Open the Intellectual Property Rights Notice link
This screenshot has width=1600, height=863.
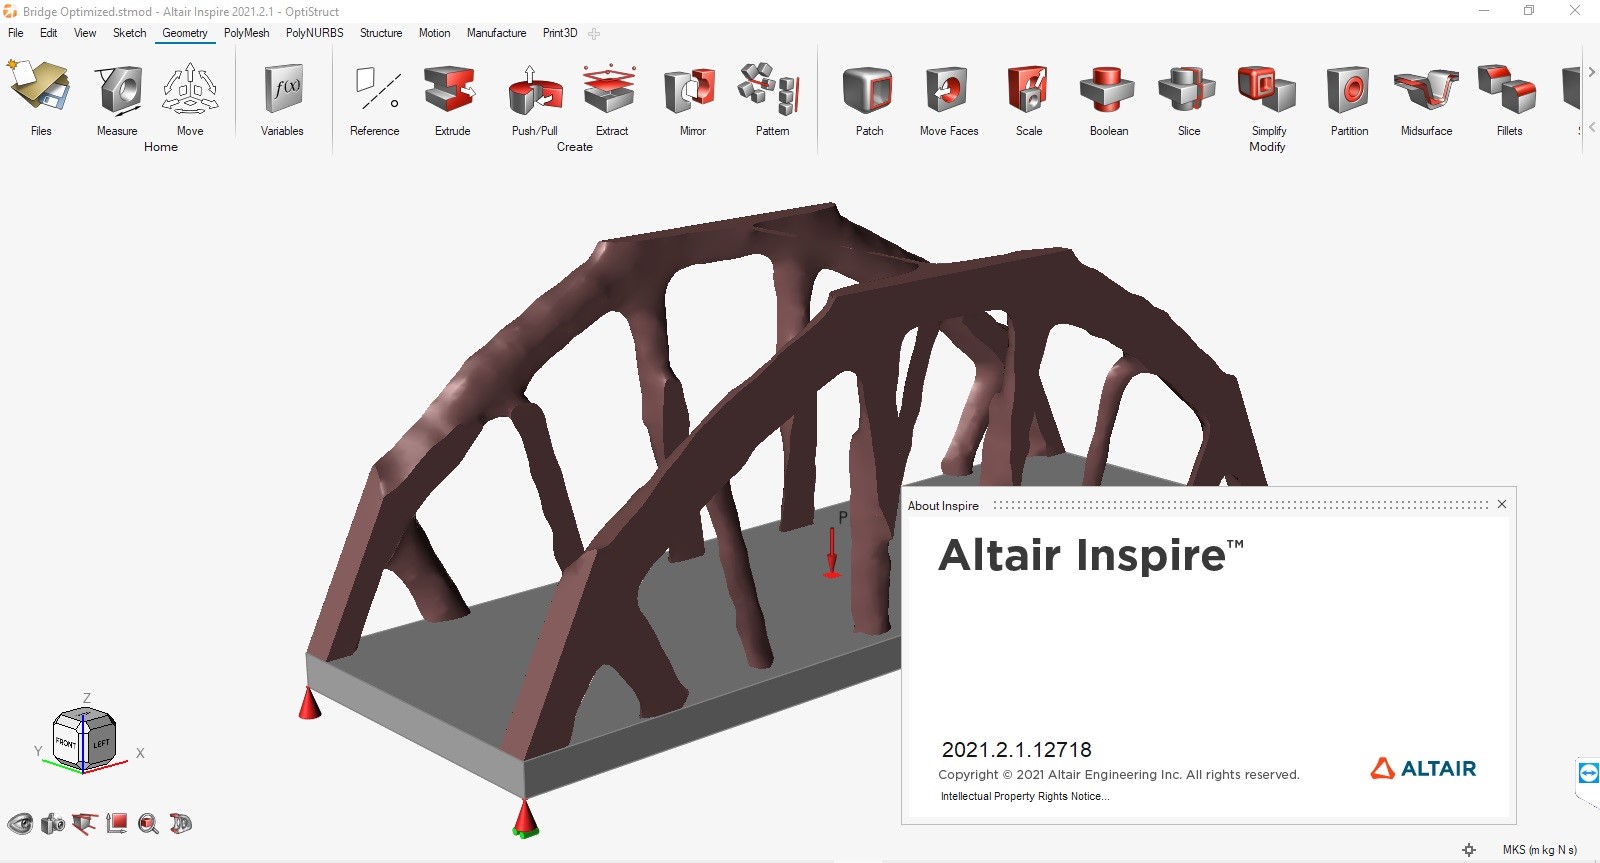coord(1024,796)
